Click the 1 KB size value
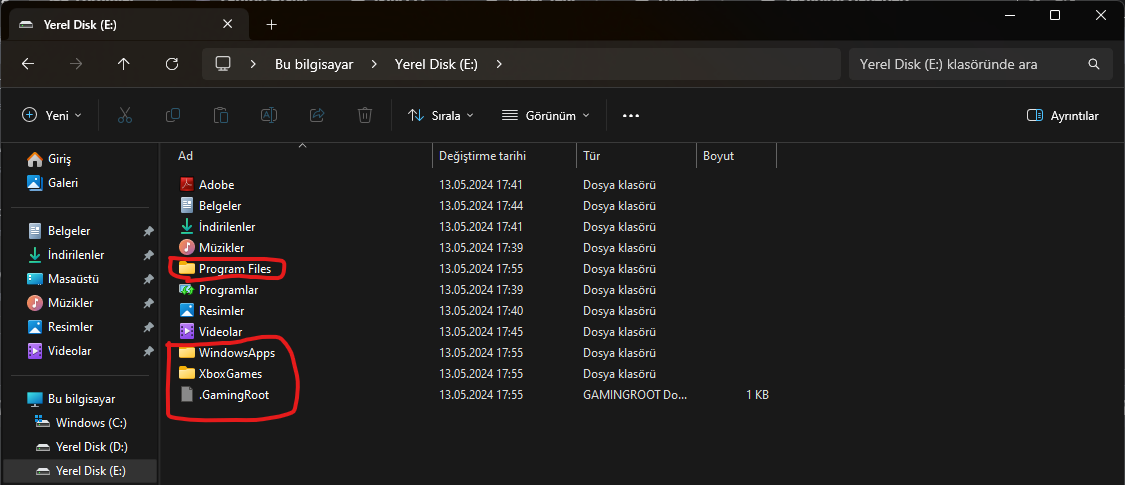The height and width of the screenshot is (485, 1125). point(757,395)
